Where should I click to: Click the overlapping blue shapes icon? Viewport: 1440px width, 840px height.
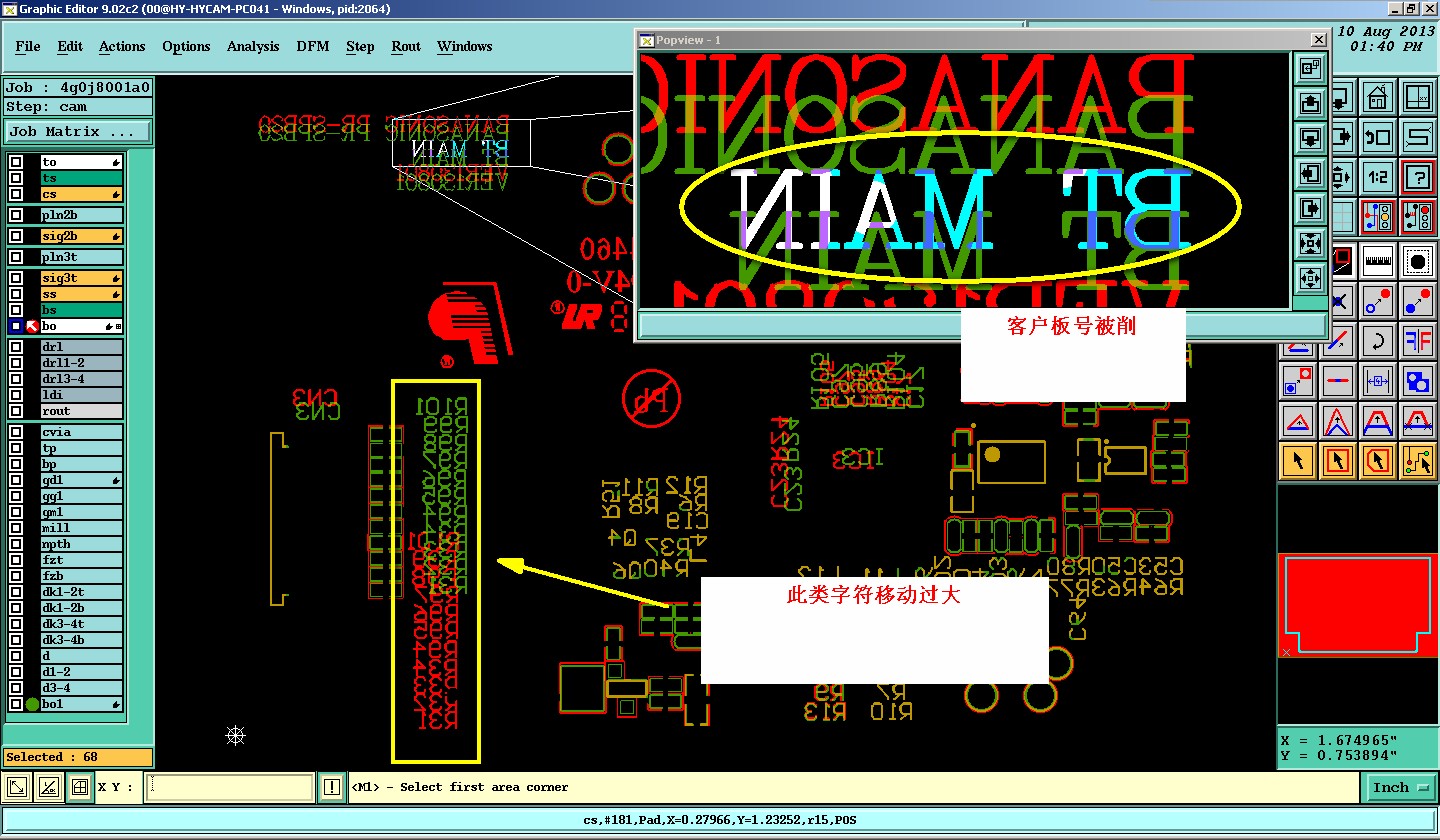tap(1418, 381)
